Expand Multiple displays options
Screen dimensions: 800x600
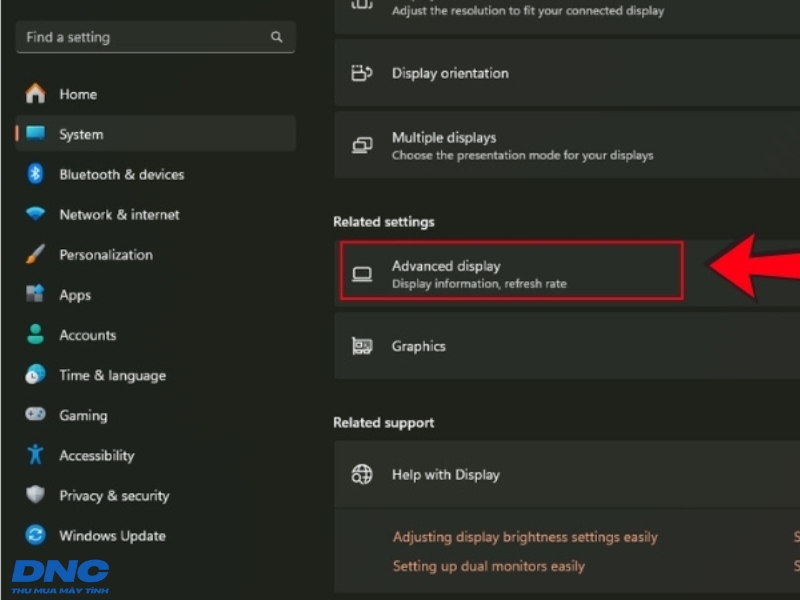click(x=567, y=145)
